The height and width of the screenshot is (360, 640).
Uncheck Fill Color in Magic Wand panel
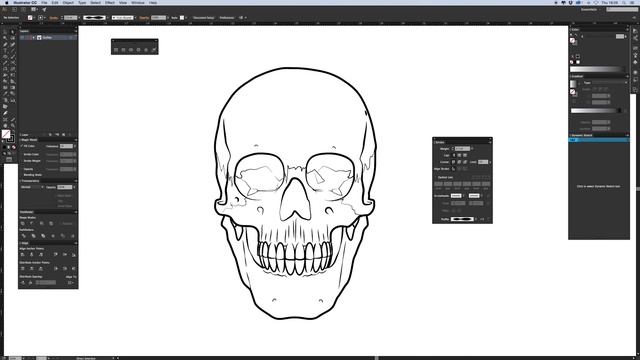21,146
